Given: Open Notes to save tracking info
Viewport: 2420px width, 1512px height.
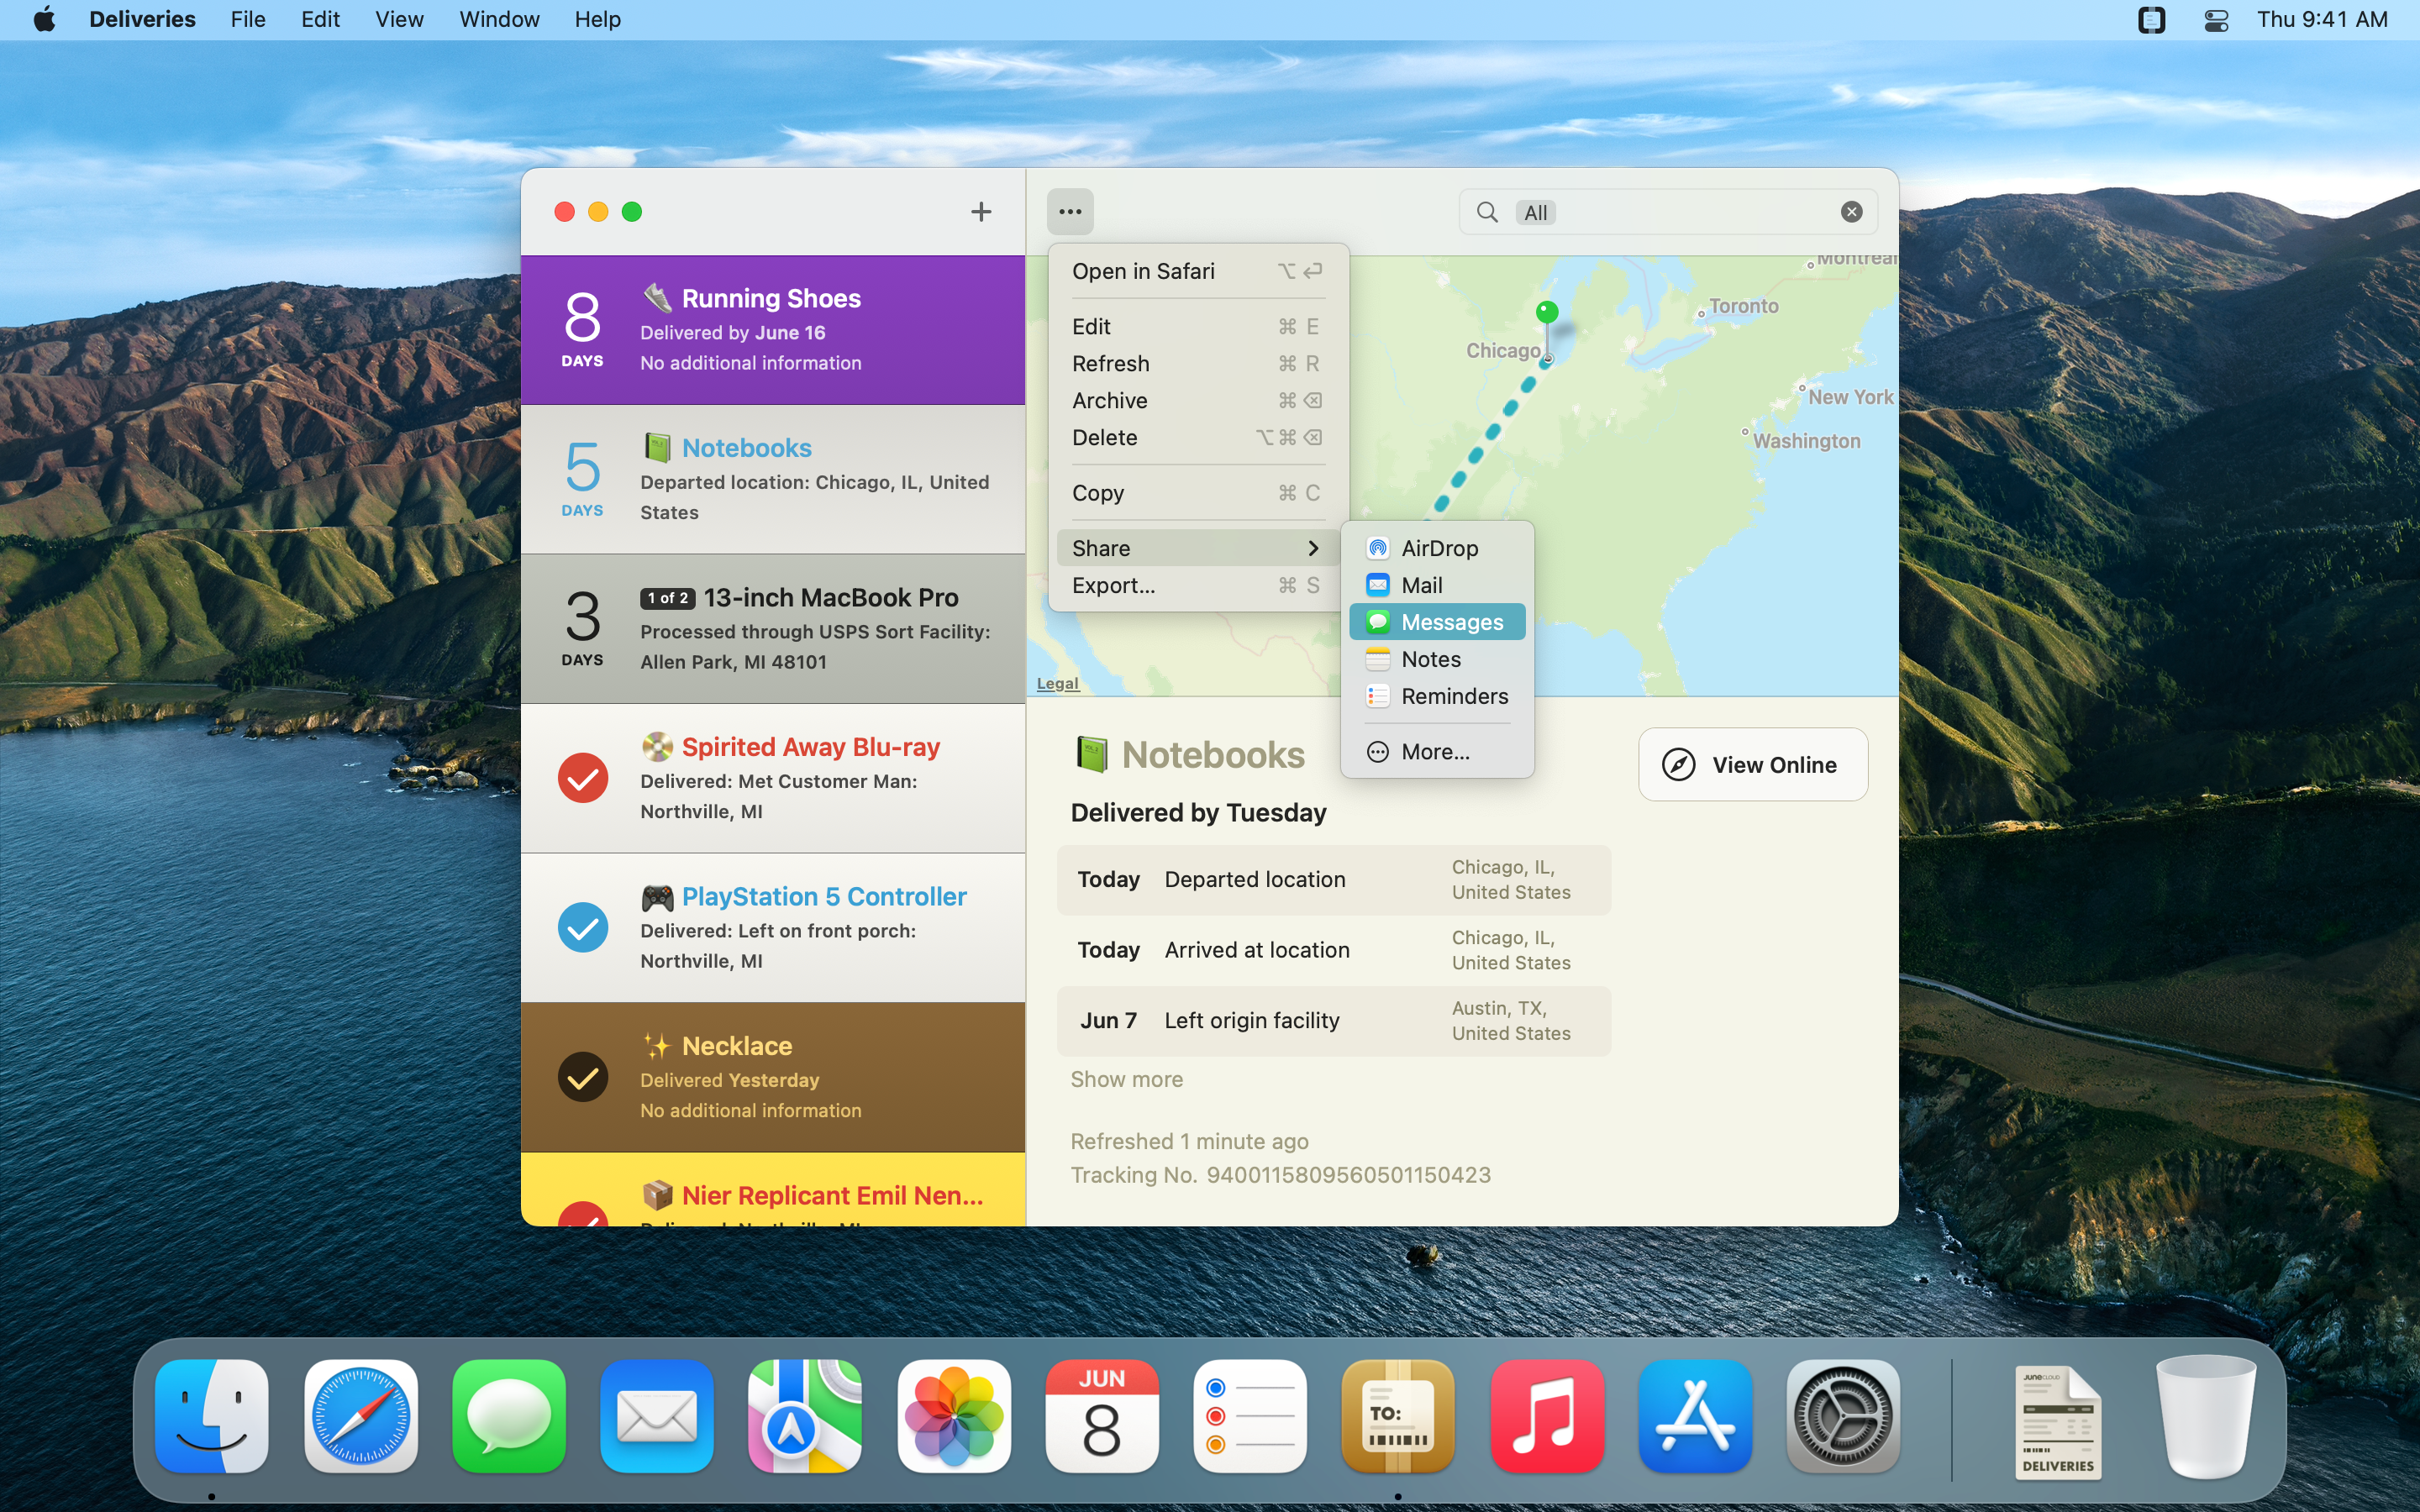Looking at the screenshot, I should coord(1428,659).
